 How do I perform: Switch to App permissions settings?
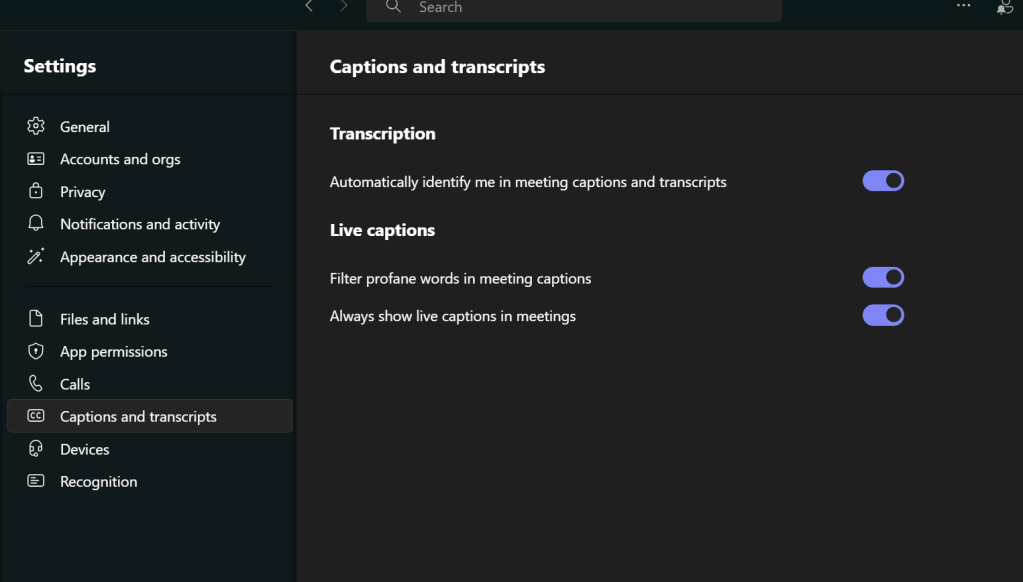[113, 351]
